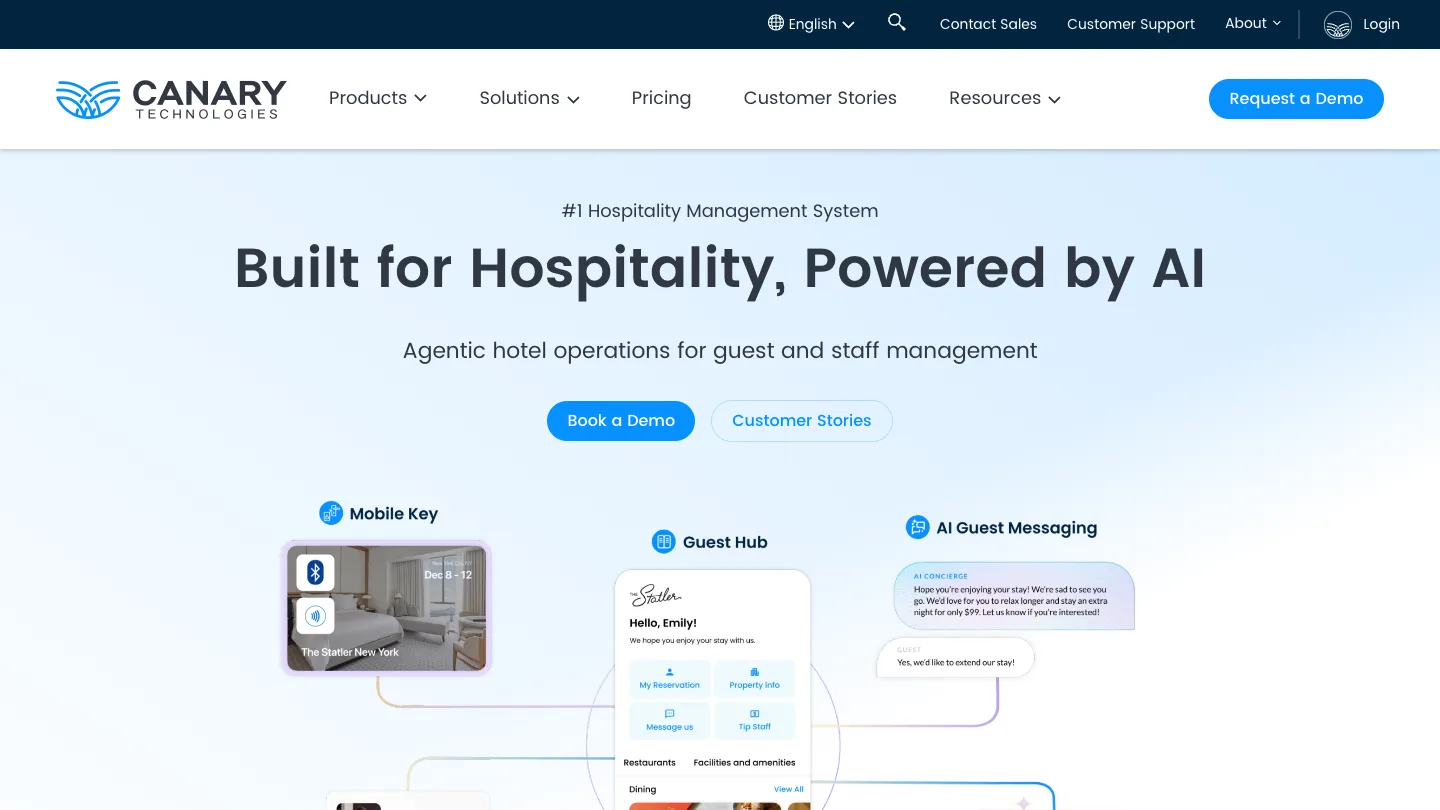Click the AI Guest Messaging icon
Screen dimensions: 1440x810
[x=918, y=527]
